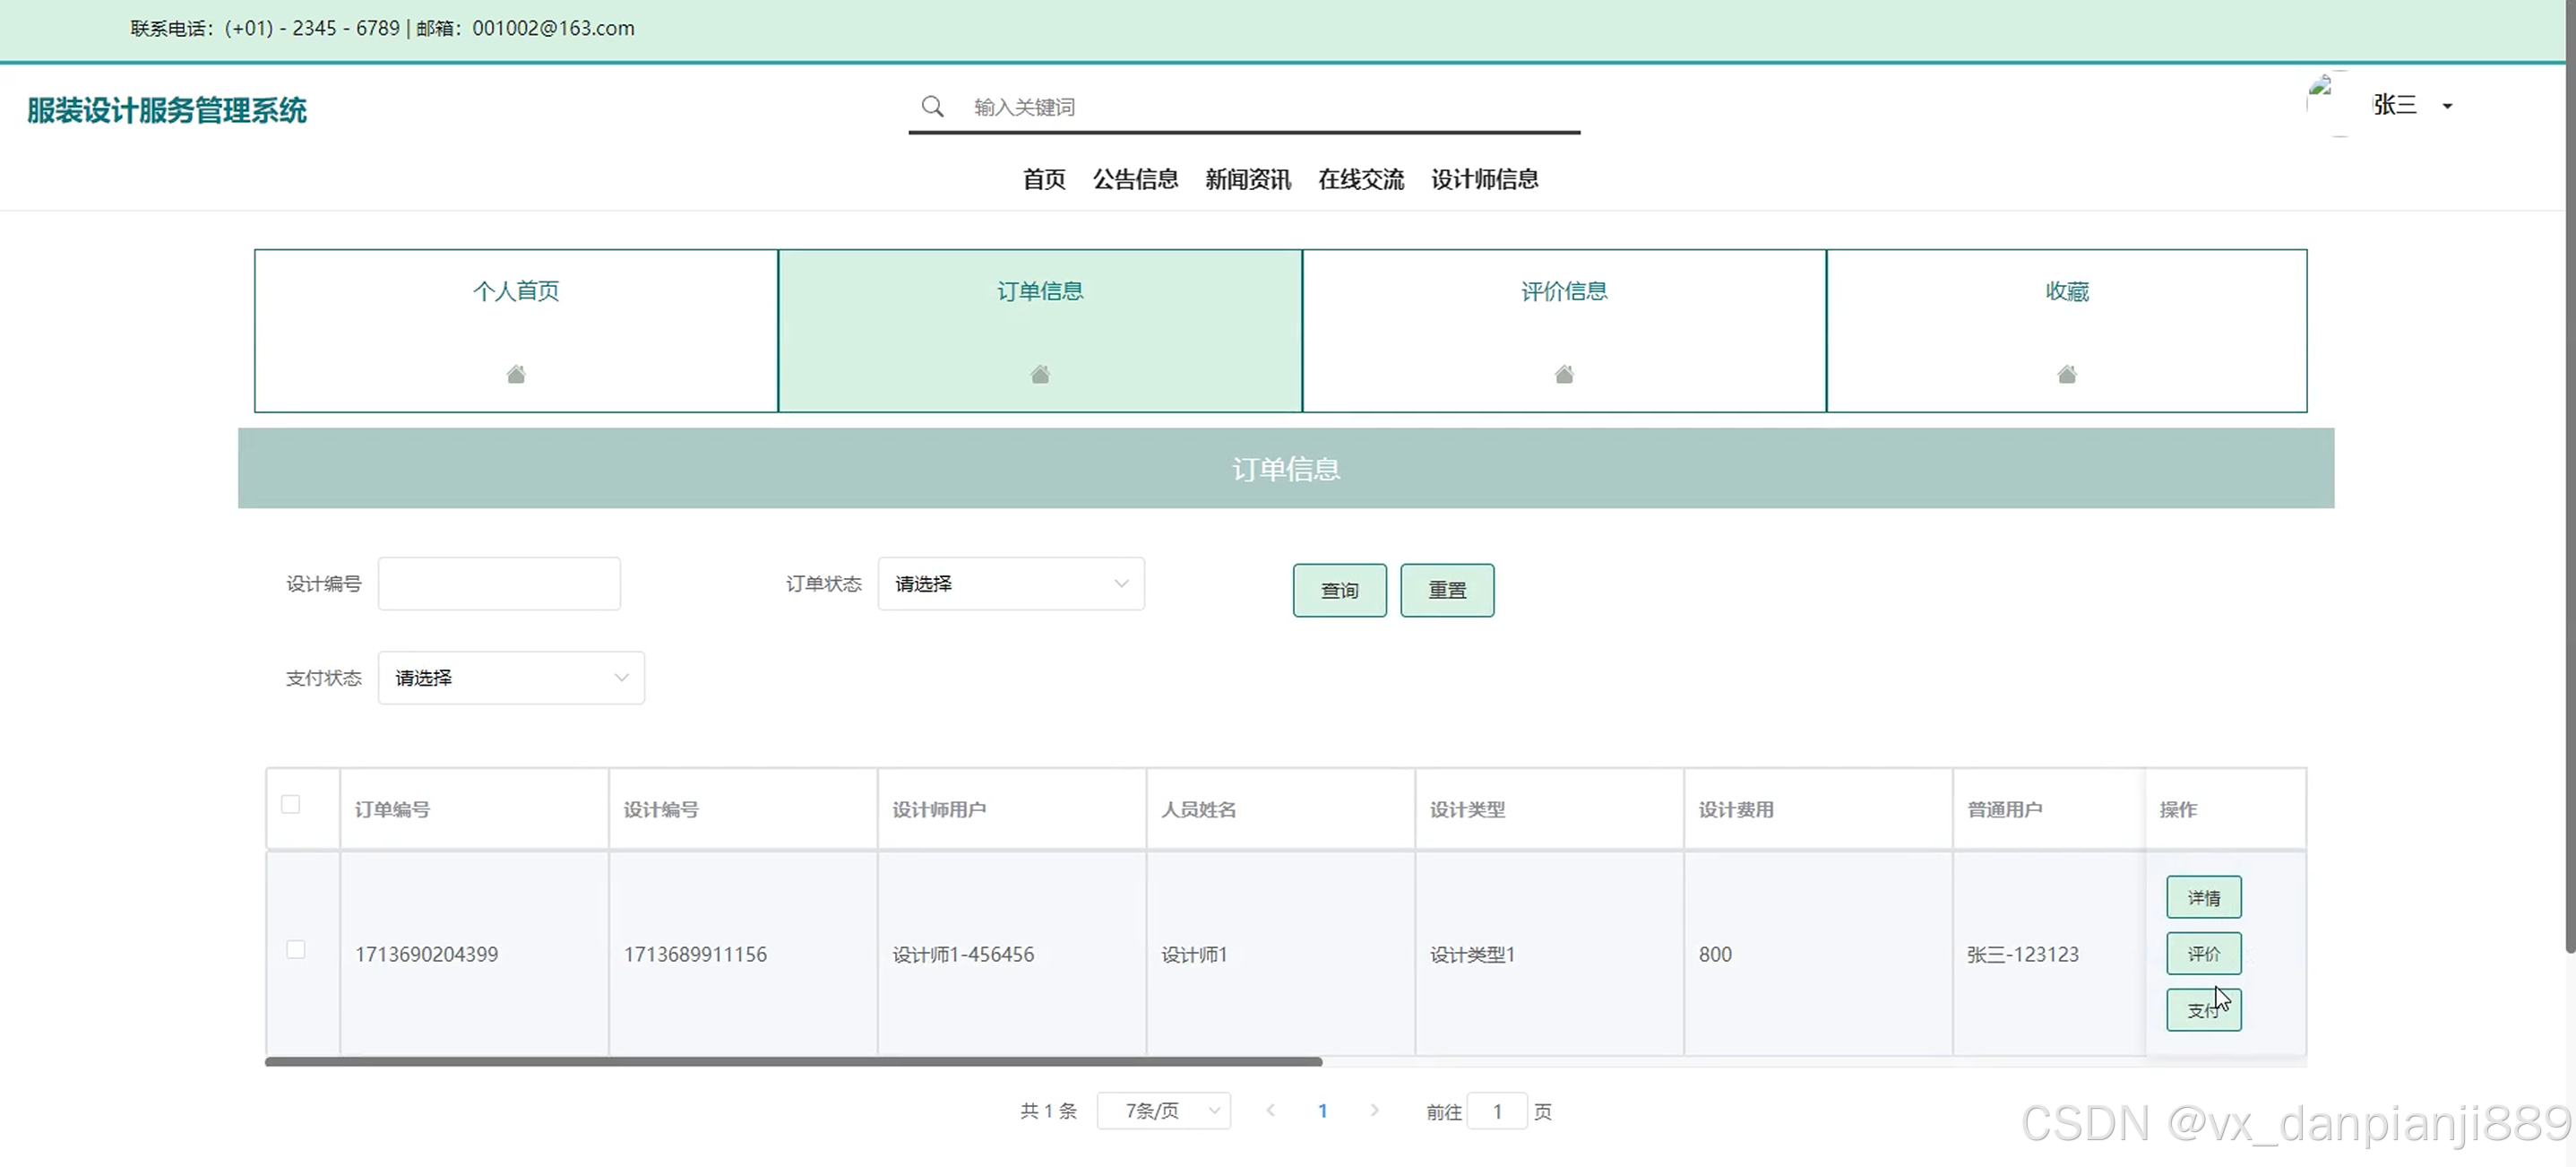
Task: Click home icon under 收藏
Action: 2067,374
